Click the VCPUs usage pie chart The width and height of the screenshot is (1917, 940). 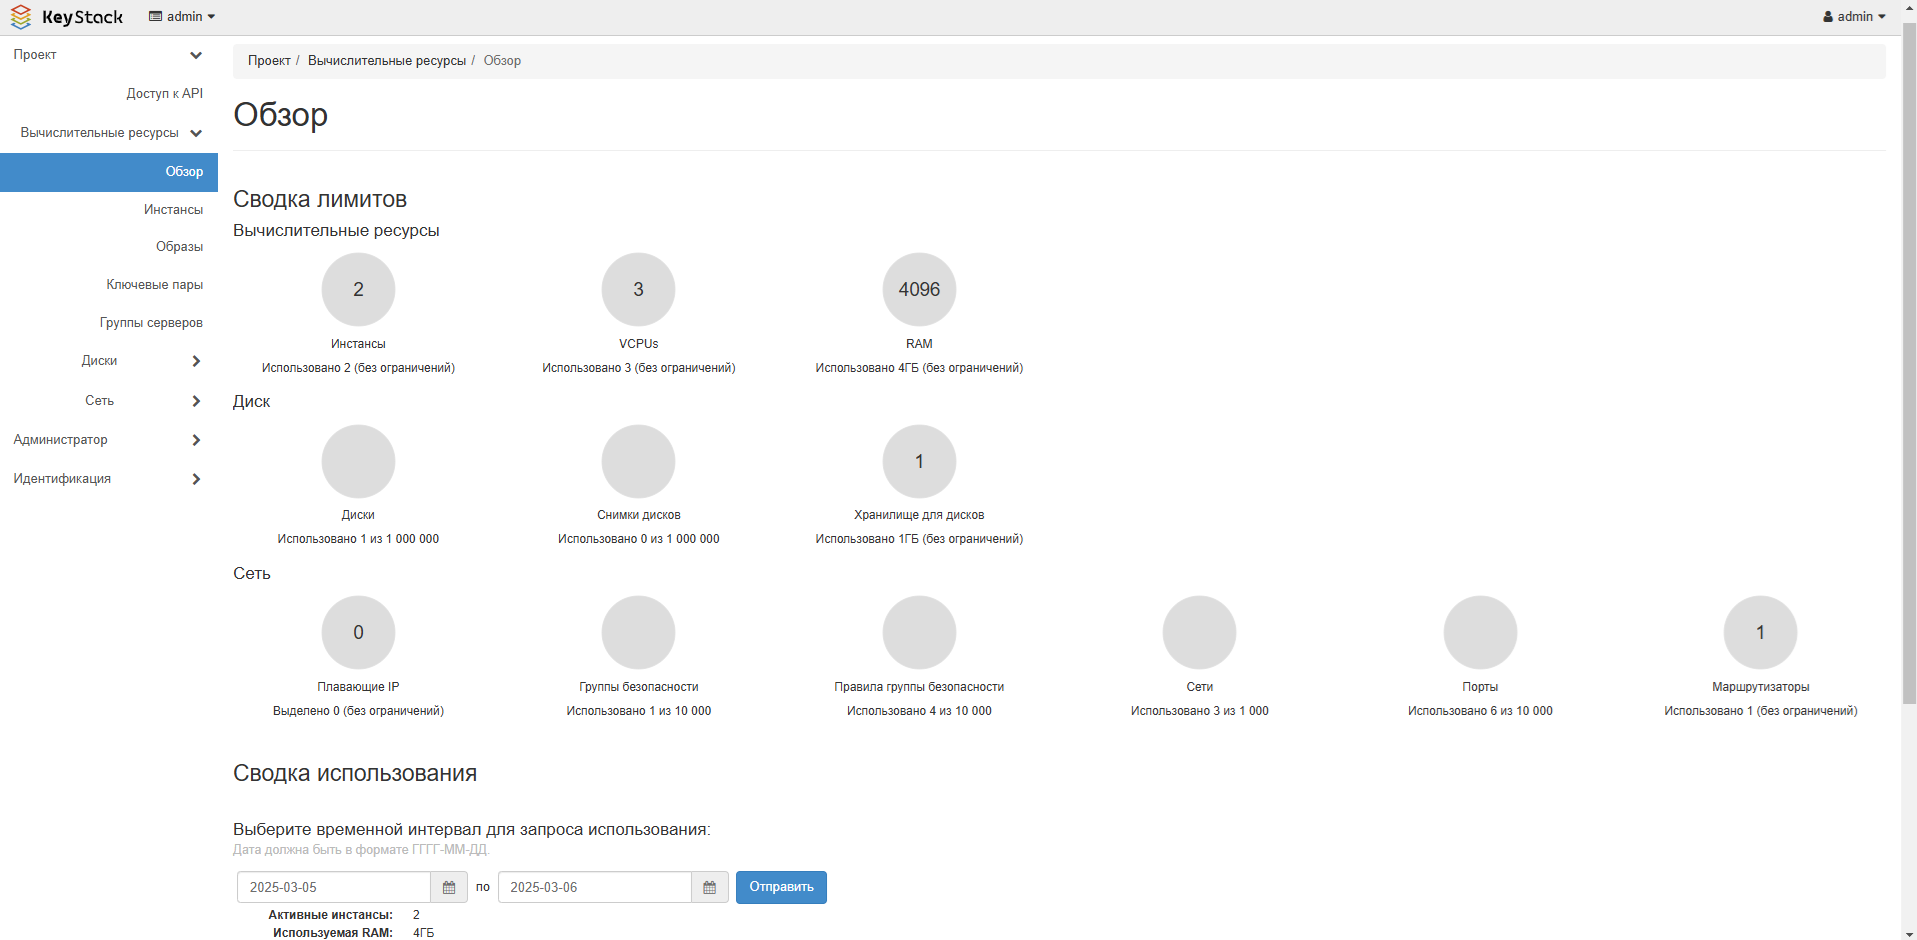click(638, 289)
